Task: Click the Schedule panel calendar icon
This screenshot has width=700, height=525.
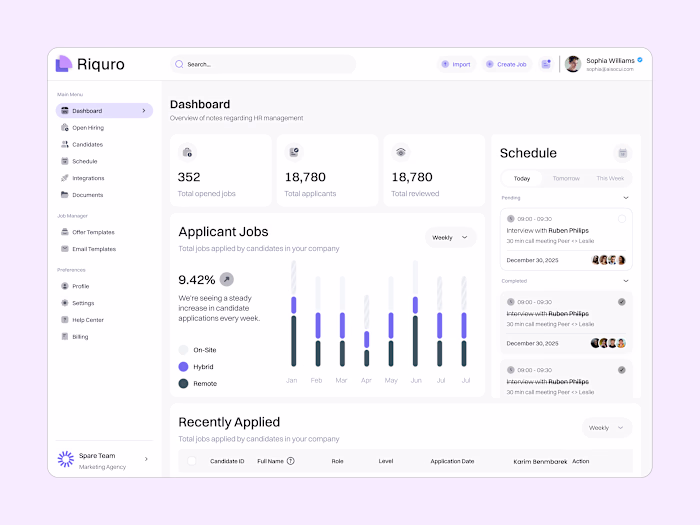Action: [x=623, y=153]
